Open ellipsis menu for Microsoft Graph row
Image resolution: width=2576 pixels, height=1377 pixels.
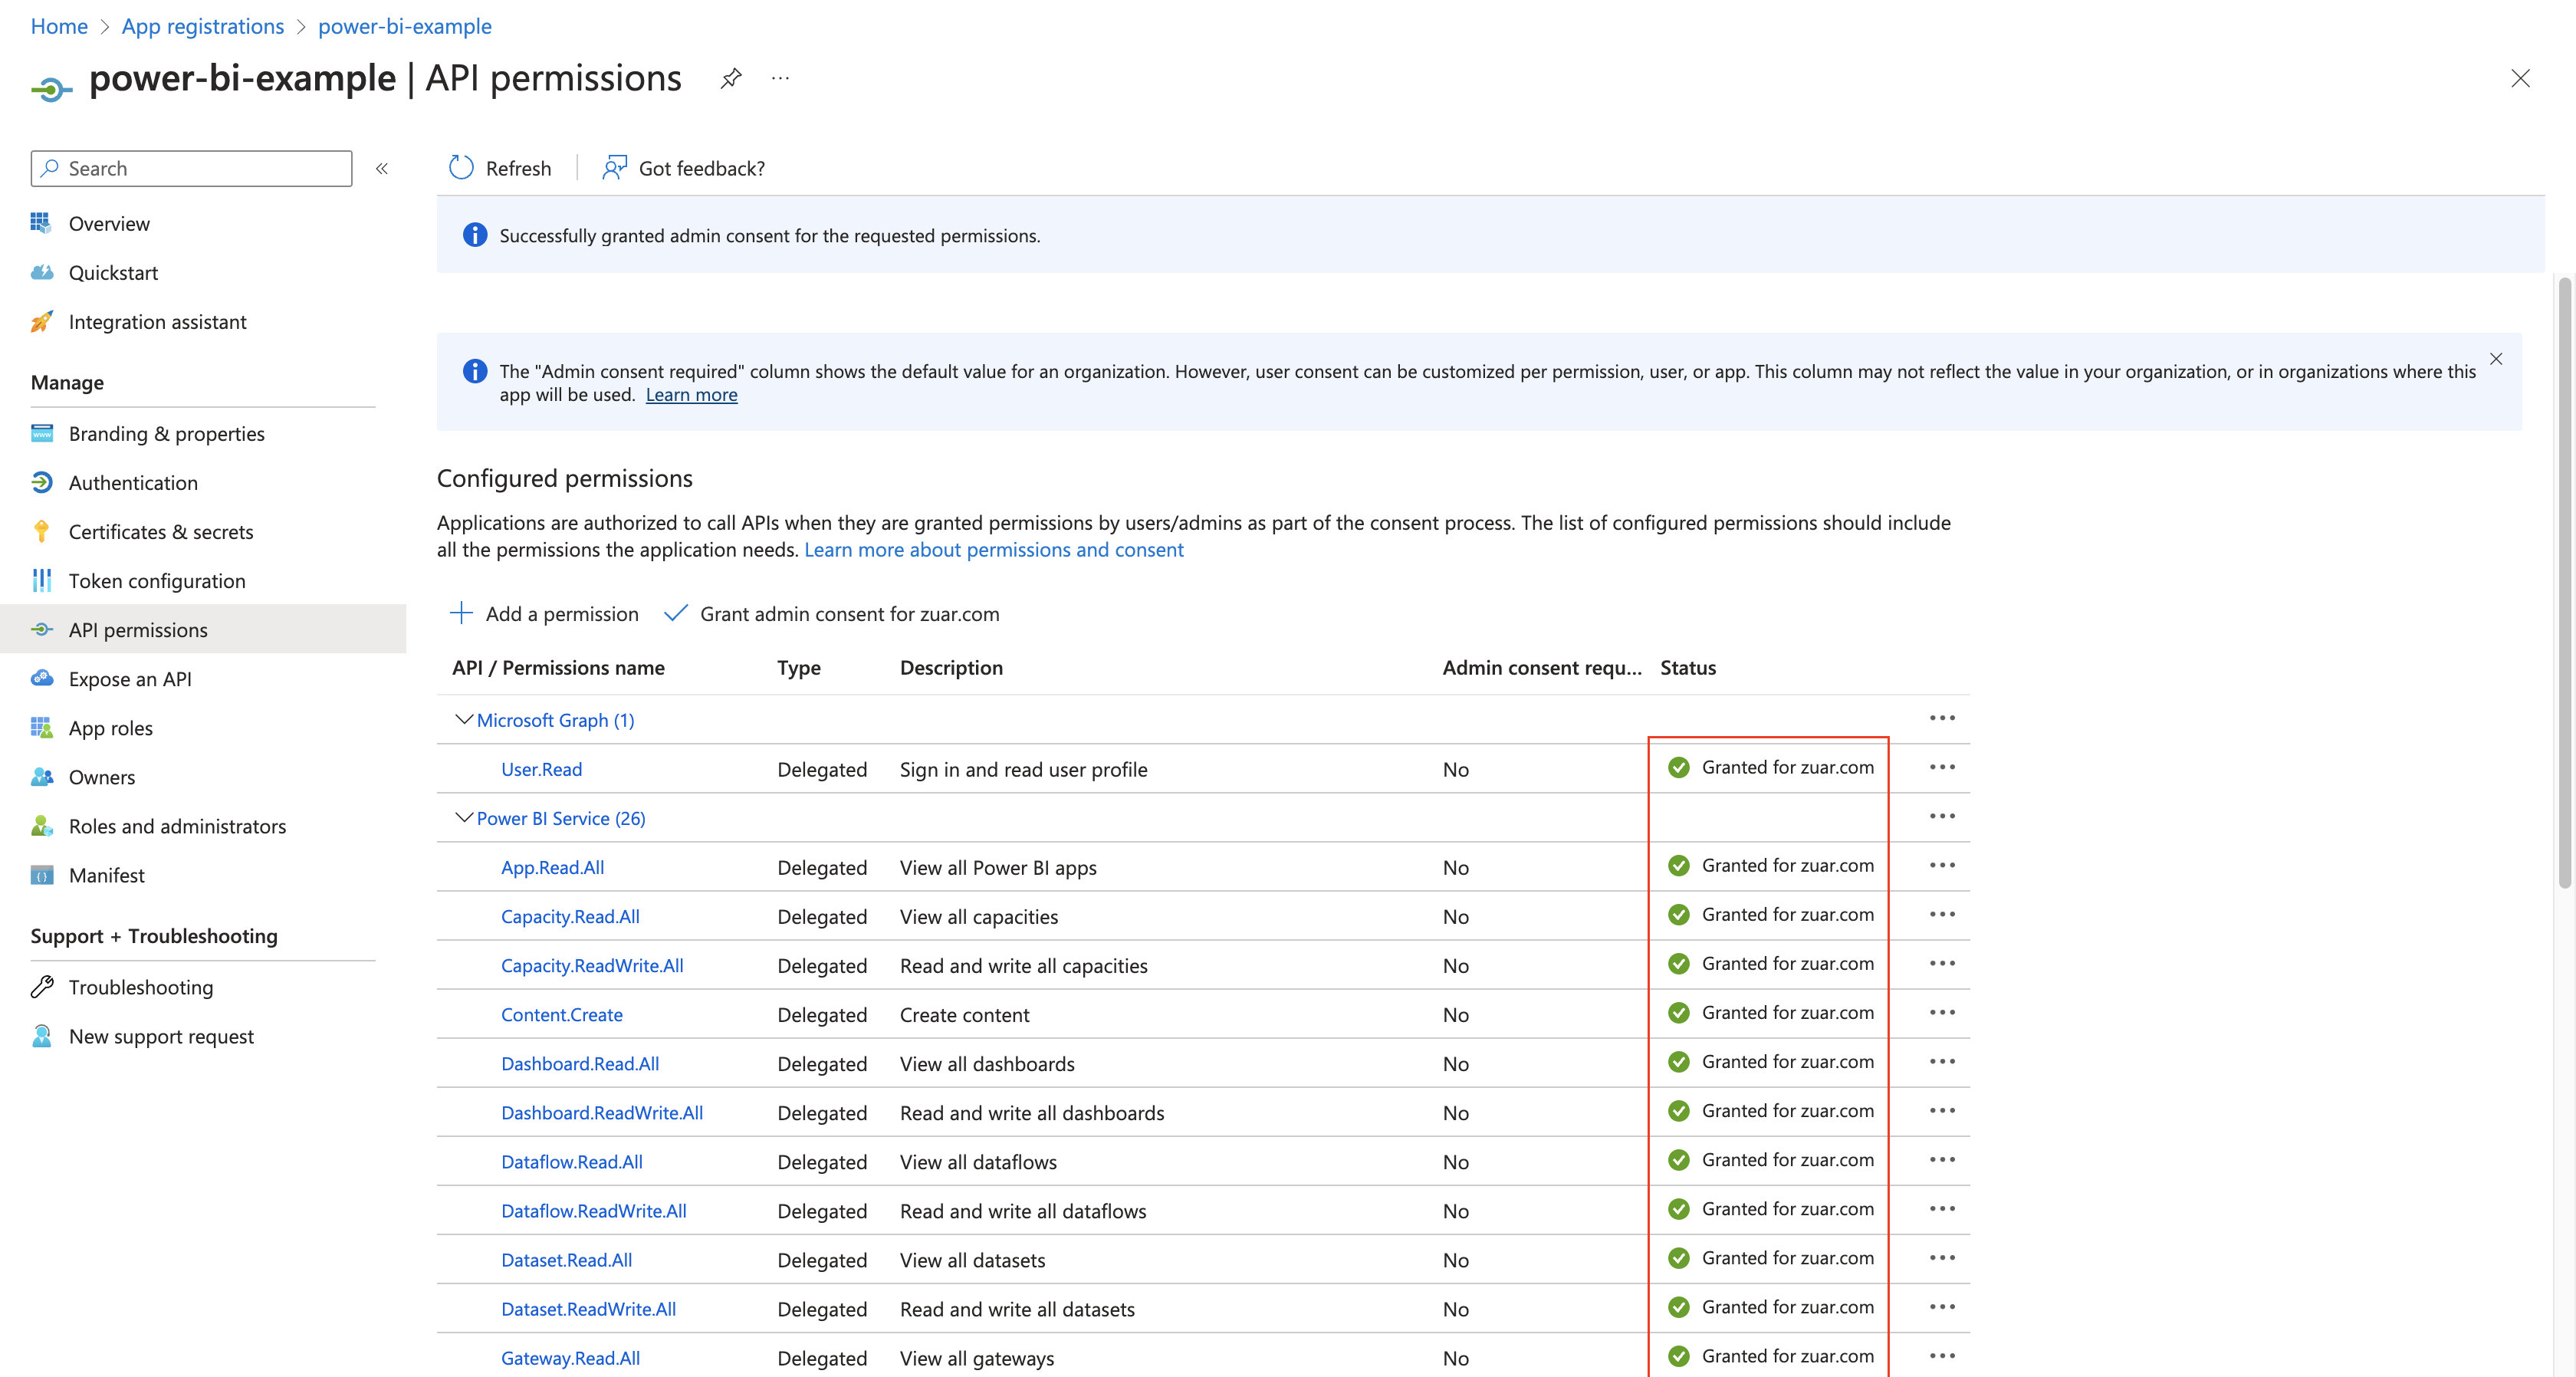pyautogui.click(x=1942, y=718)
